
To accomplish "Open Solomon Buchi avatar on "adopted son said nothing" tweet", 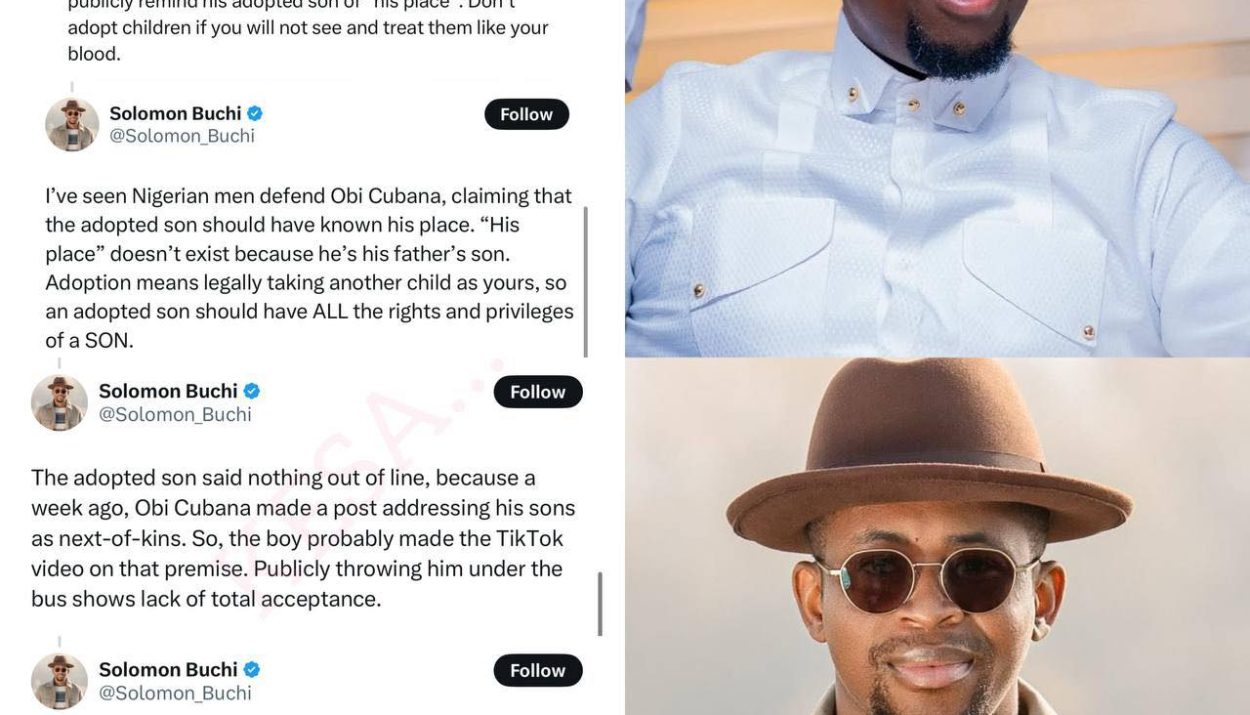I will pos(59,402).
